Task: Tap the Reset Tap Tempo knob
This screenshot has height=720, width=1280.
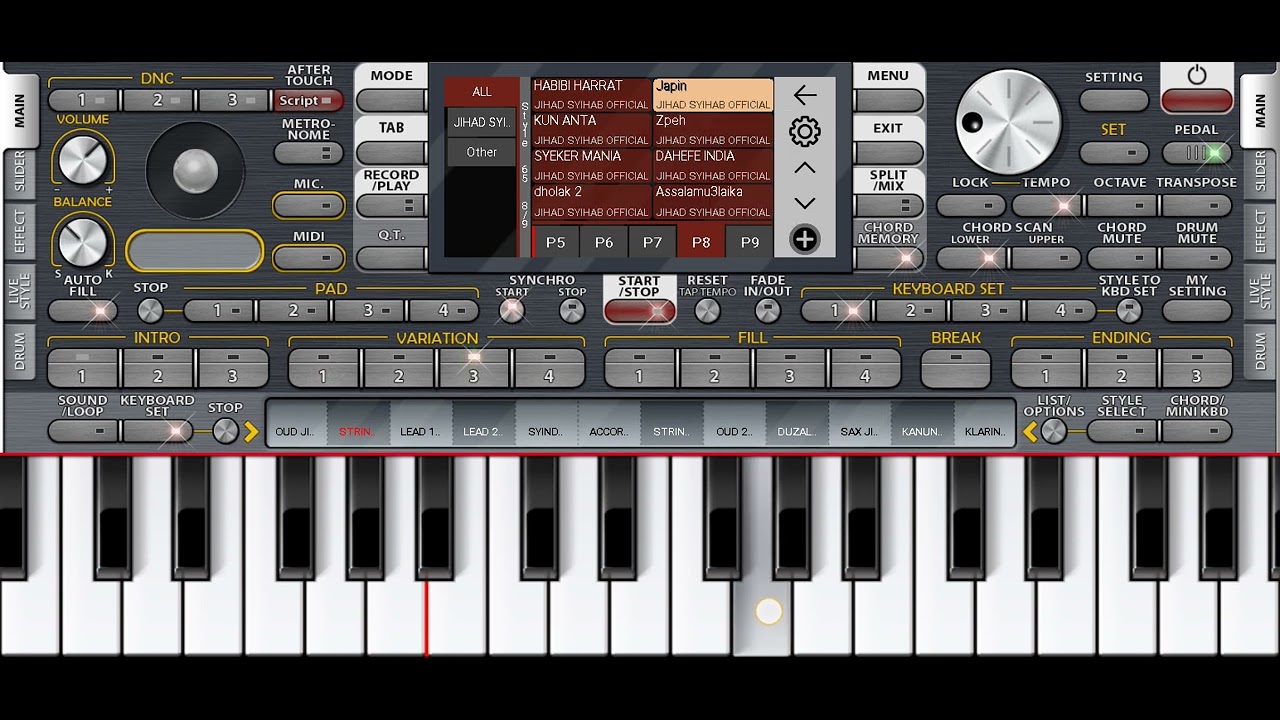Action: click(x=707, y=311)
